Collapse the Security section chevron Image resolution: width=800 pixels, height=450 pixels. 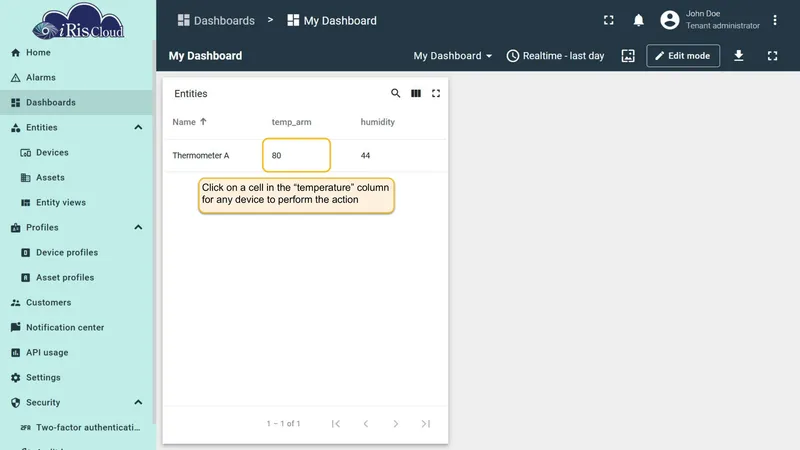138,403
